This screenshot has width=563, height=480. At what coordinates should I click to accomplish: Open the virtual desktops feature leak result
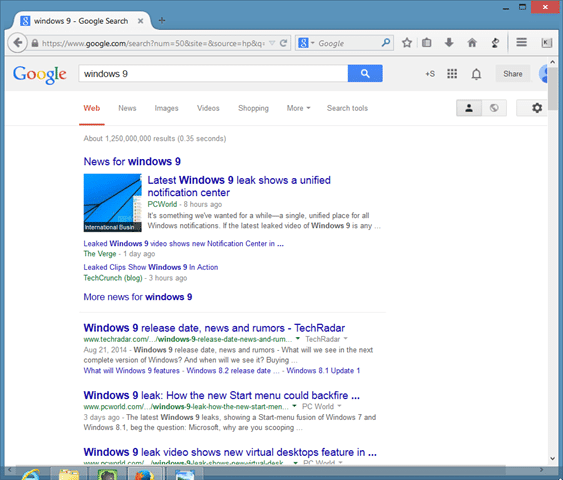tap(230, 452)
